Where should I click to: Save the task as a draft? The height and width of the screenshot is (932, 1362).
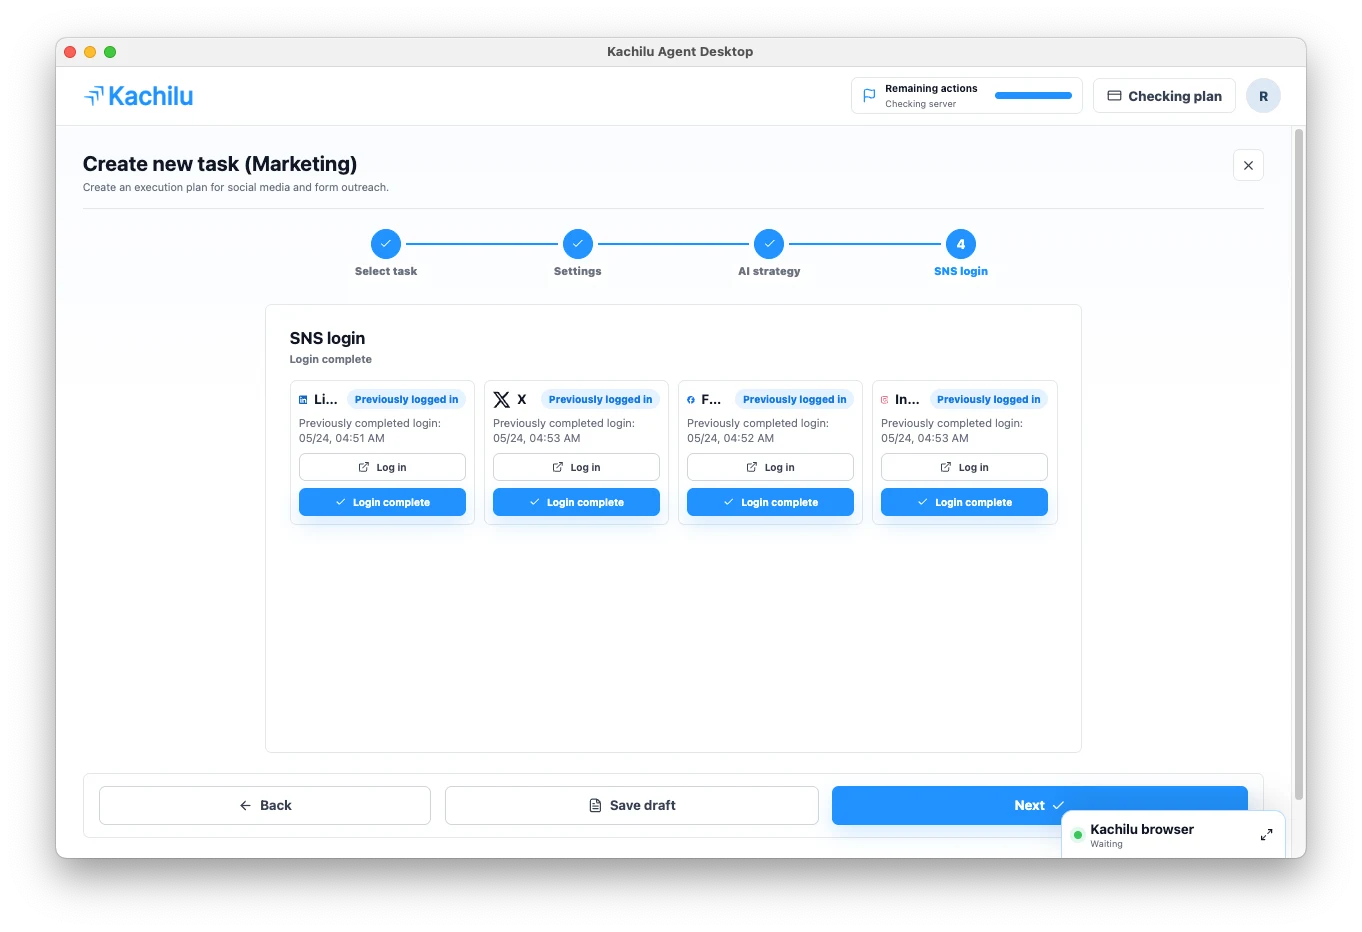[x=632, y=805]
